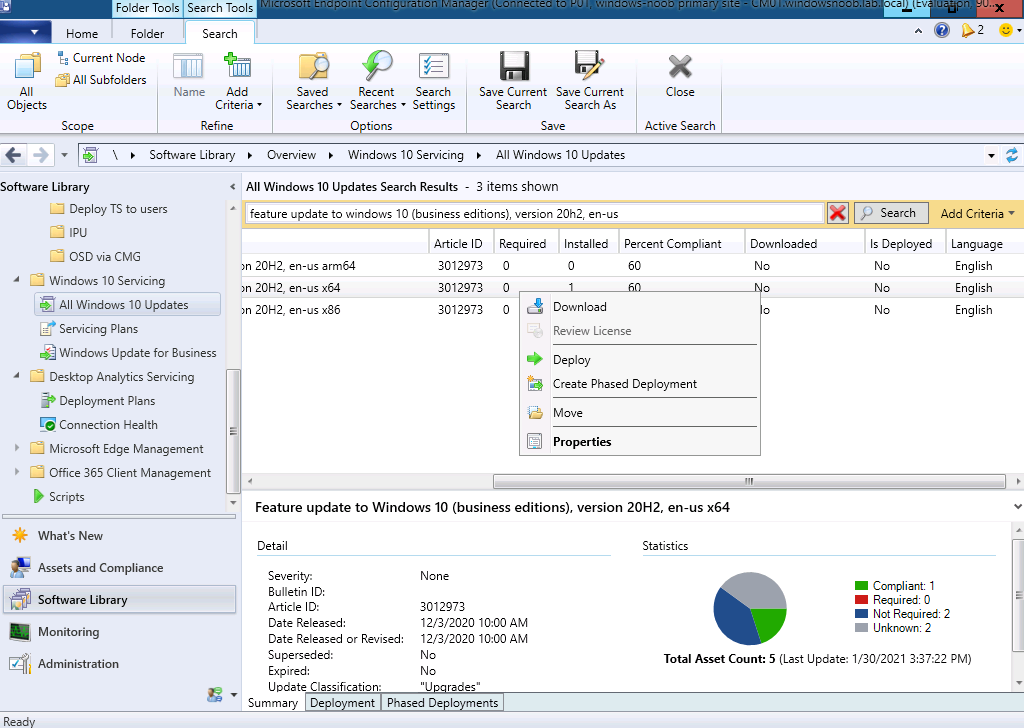Click the smiley feedback icon
The width and height of the screenshot is (1024, 728).
click(x=1006, y=30)
